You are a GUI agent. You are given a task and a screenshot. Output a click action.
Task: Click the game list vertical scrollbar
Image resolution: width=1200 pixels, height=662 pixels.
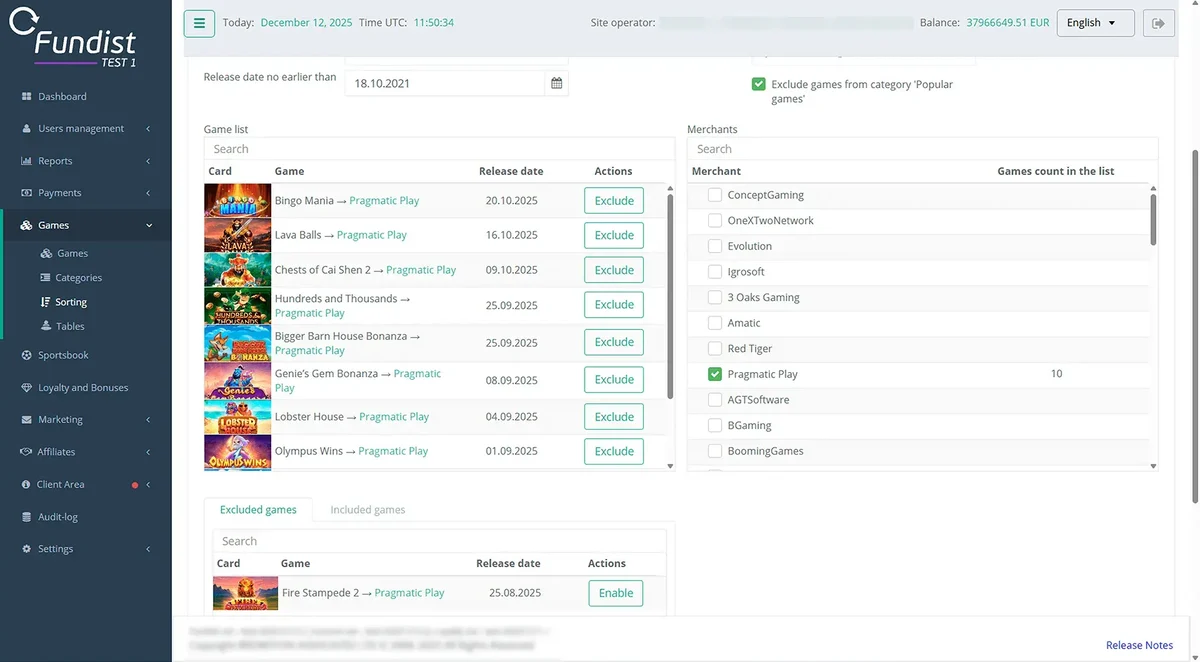(x=670, y=295)
